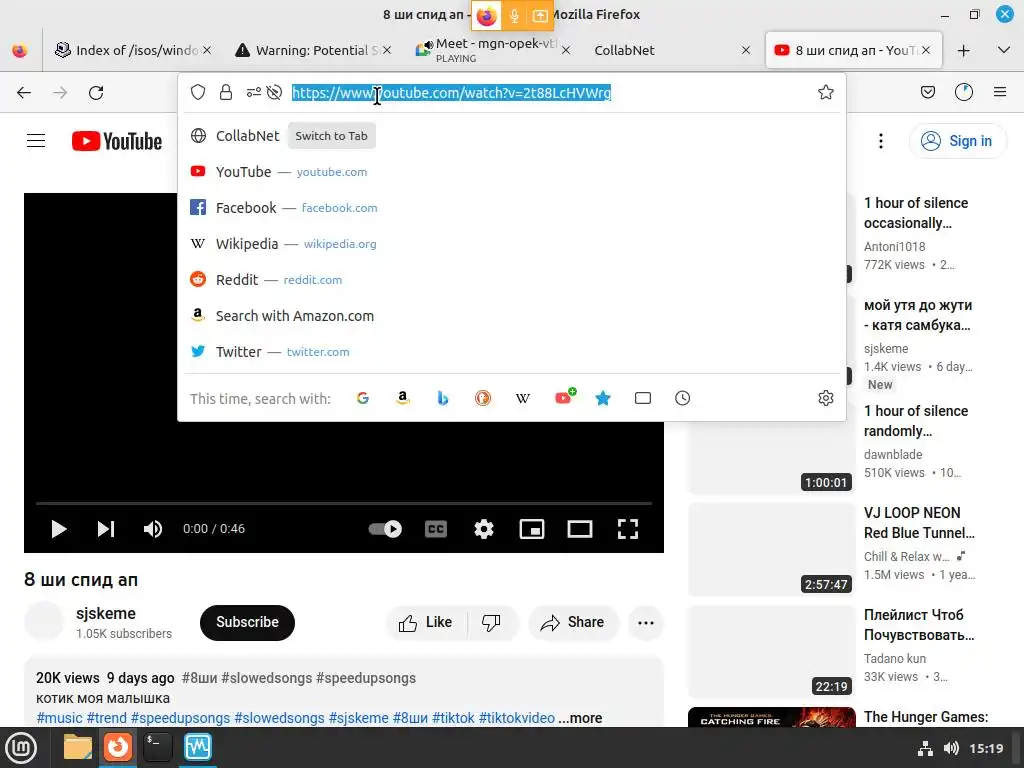Click the autoplay blocked icon in address bar
The height and width of the screenshot is (768, 1024).
[x=274, y=93]
